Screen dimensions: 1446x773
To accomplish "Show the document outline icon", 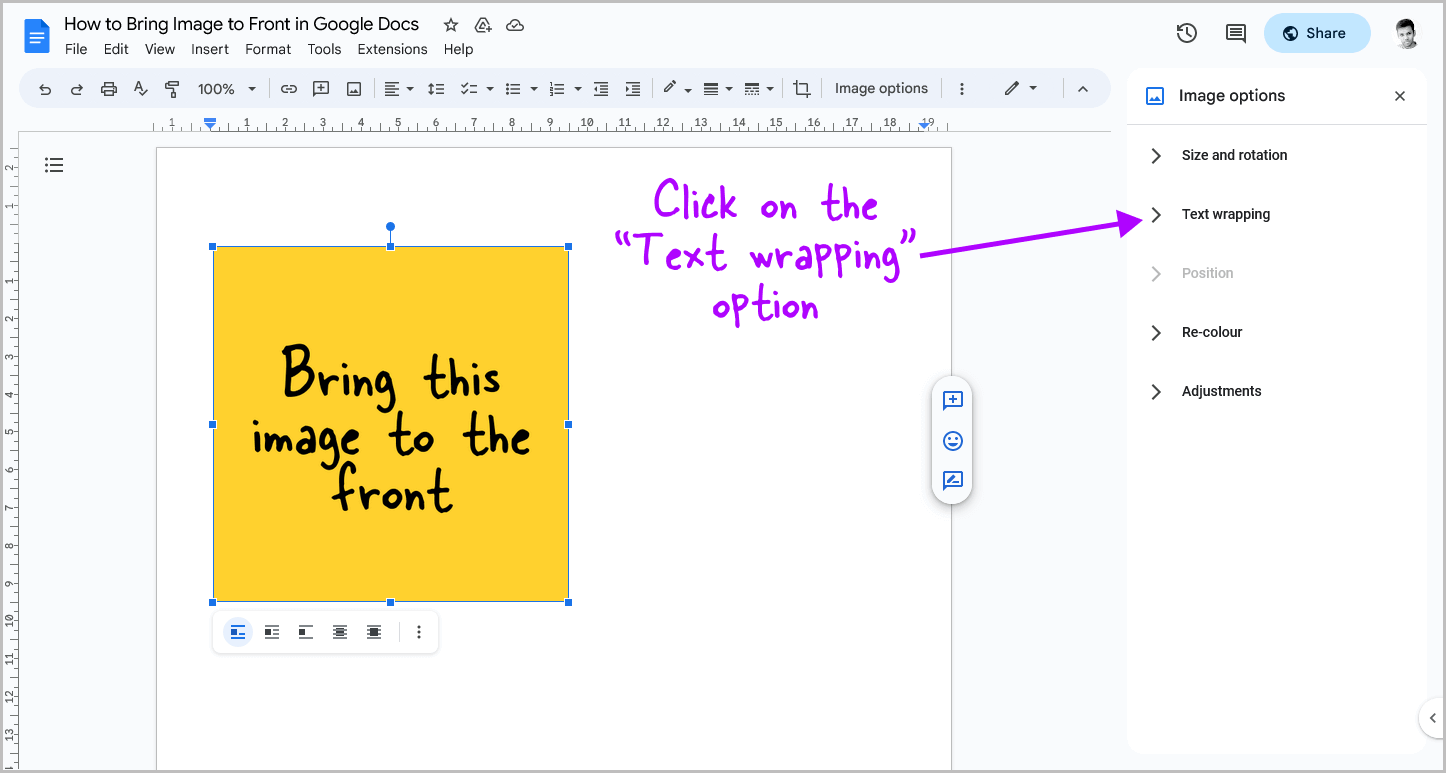I will (54, 165).
